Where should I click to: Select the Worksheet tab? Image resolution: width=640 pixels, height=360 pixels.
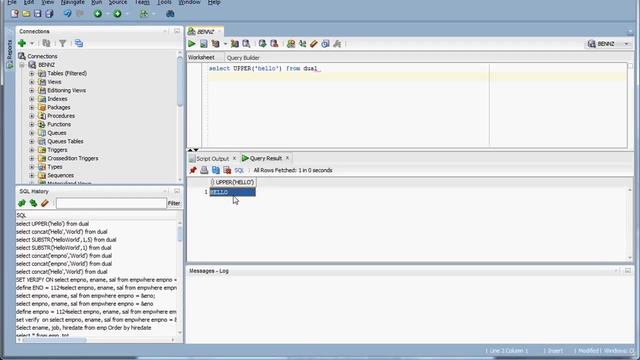click(x=201, y=58)
